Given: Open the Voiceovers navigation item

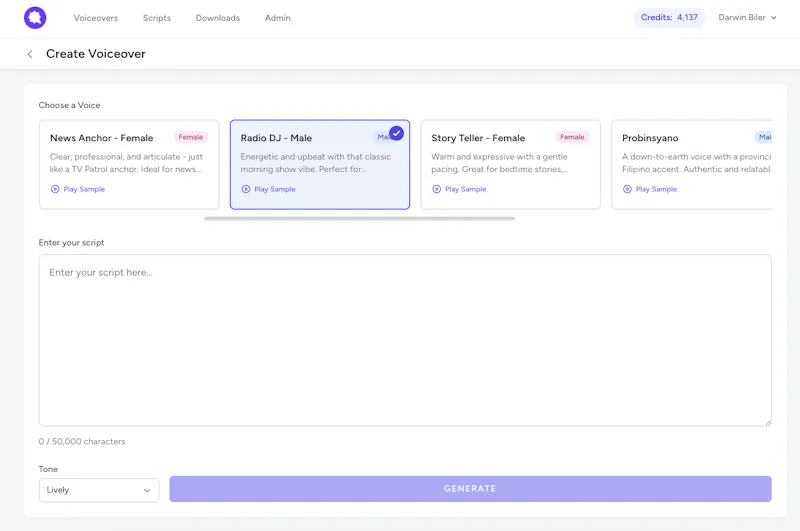Looking at the screenshot, I should click(96, 18).
